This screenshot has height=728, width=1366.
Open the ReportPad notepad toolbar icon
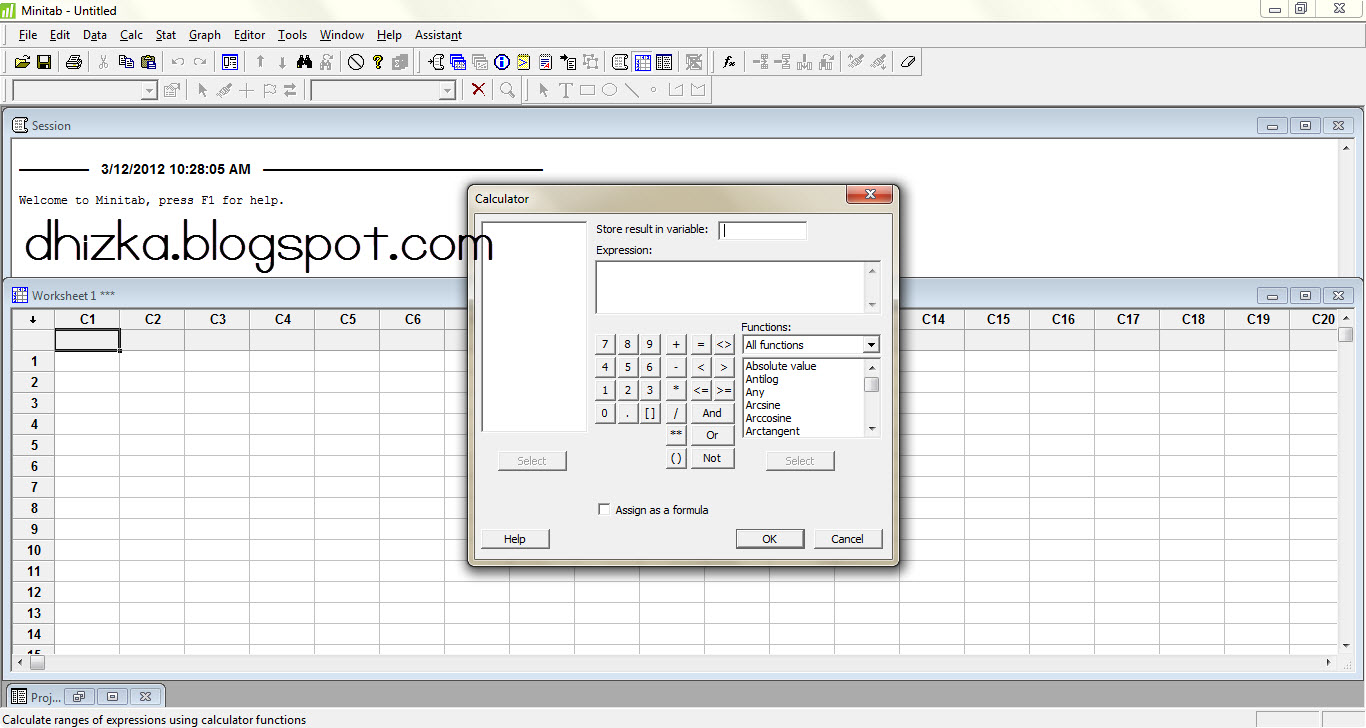point(546,62)
